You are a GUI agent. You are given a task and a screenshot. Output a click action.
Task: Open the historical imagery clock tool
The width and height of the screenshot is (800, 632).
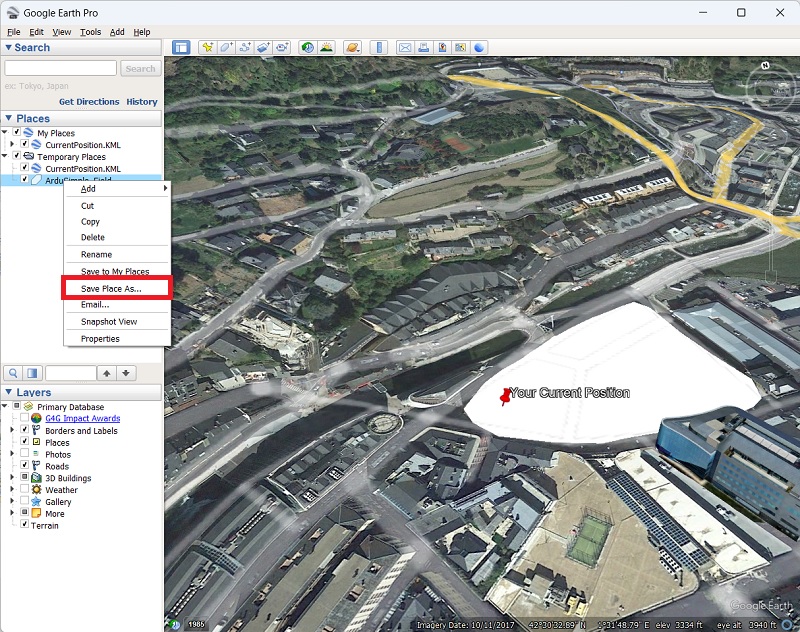[x=307, y=47]
